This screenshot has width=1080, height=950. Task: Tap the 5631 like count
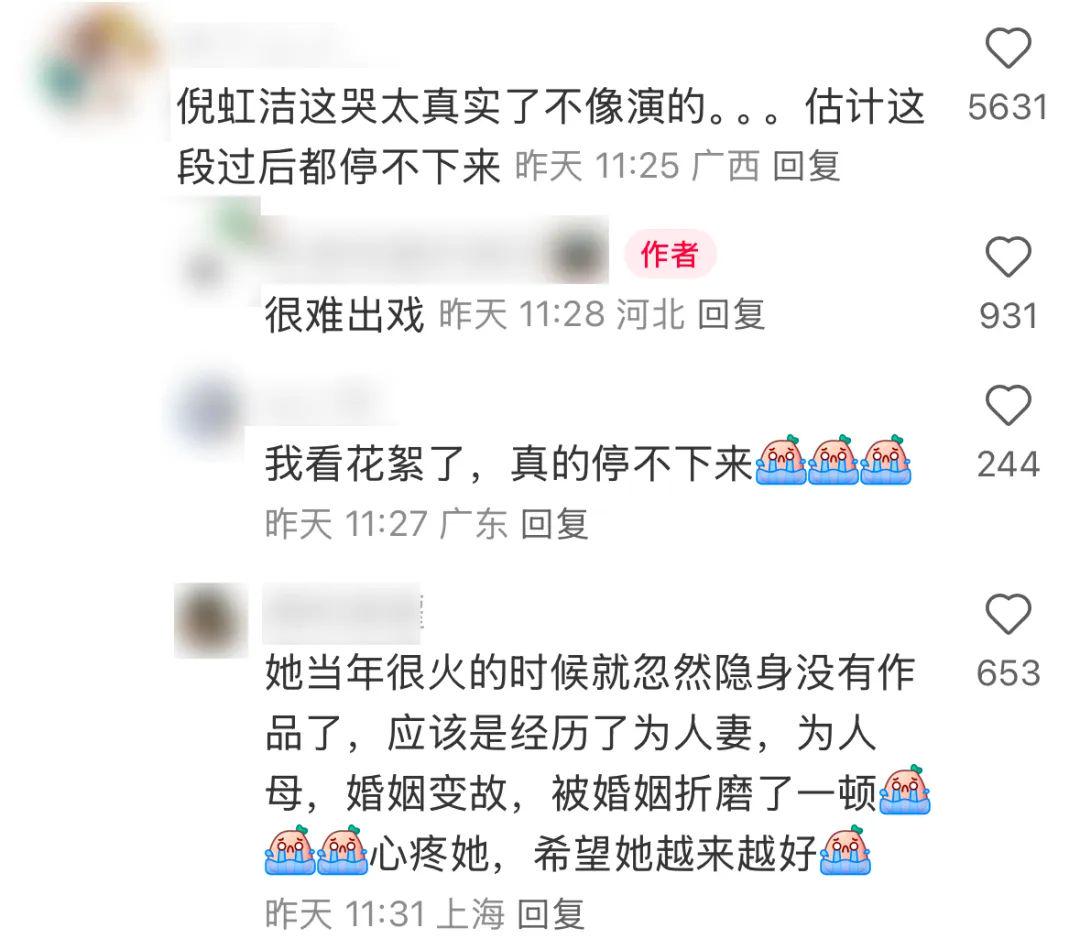pos(1008,107)
